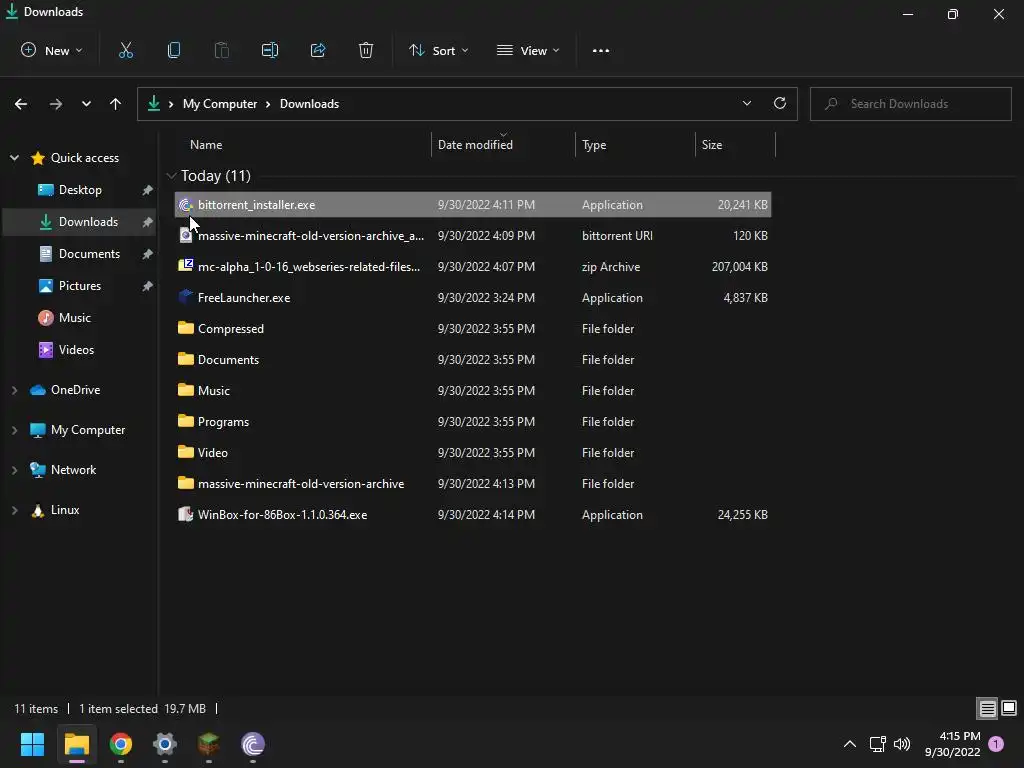
Task: Go up one folder level arrow
Action: coord(116,104)
